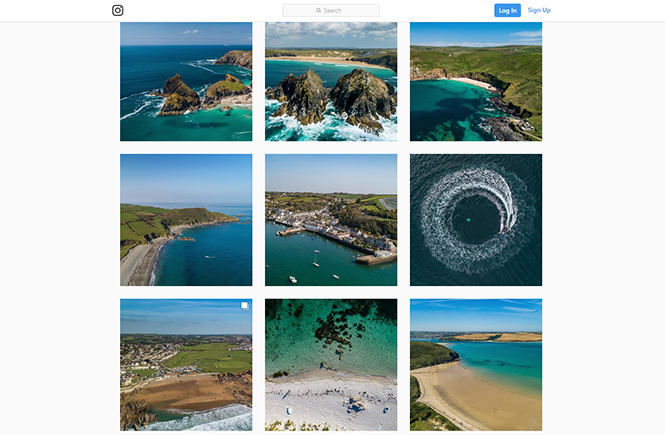The width and height of the screenshot is (665, 435).
Task: Focus the Search input field
Action: 331,10
